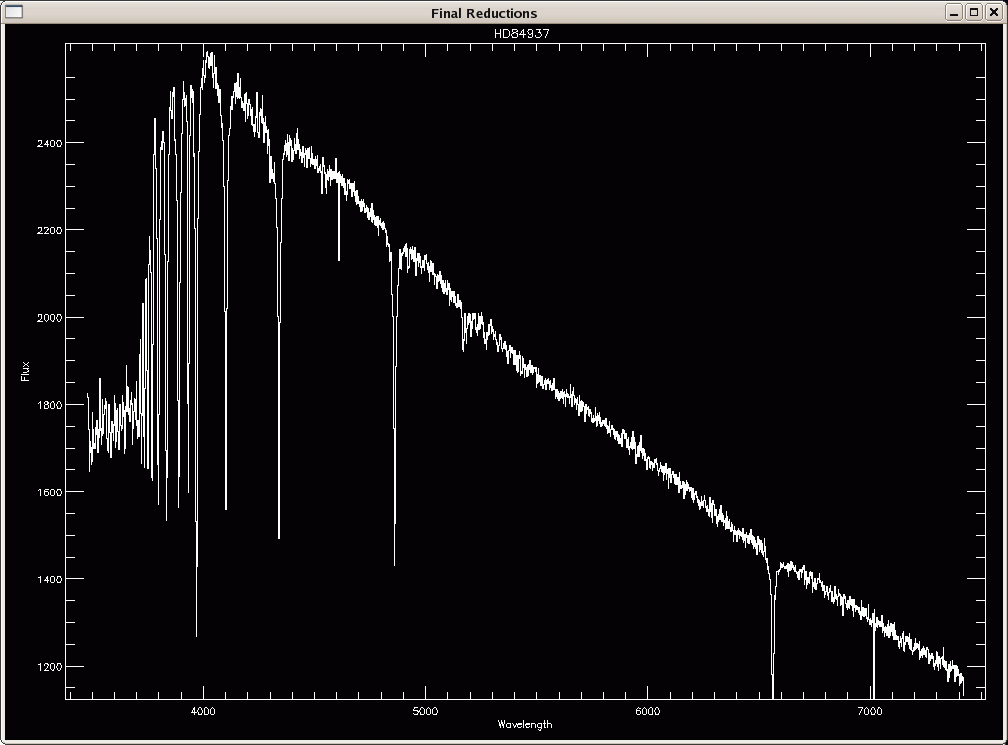Click the 6000 wavelength tick label
The width and height of the screenshot is (1008, 745).
click(648, 711)
